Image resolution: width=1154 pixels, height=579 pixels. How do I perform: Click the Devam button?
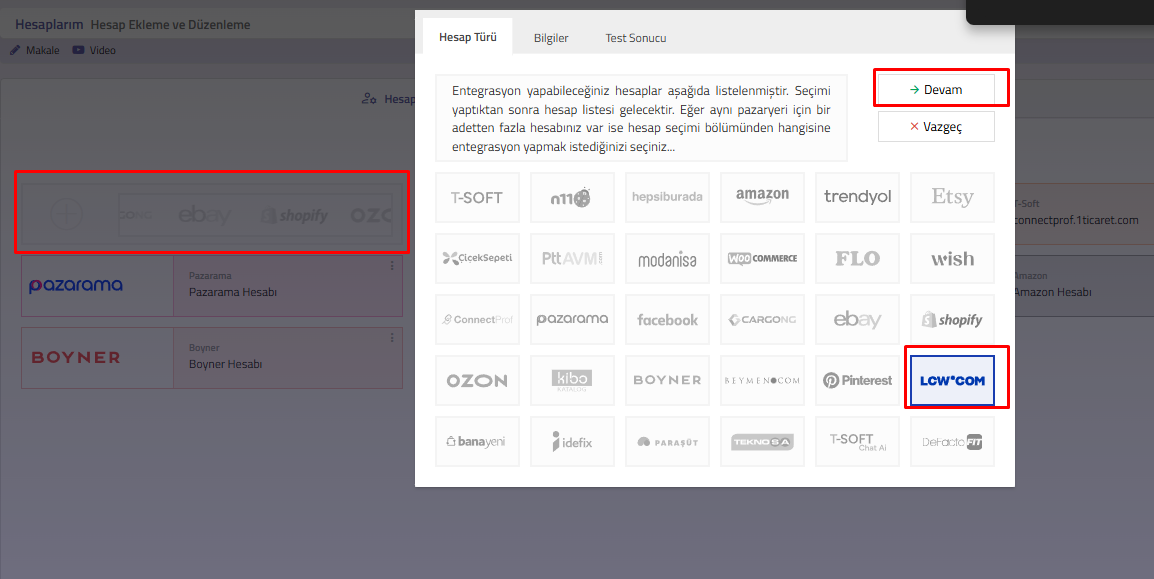point(936,90)
